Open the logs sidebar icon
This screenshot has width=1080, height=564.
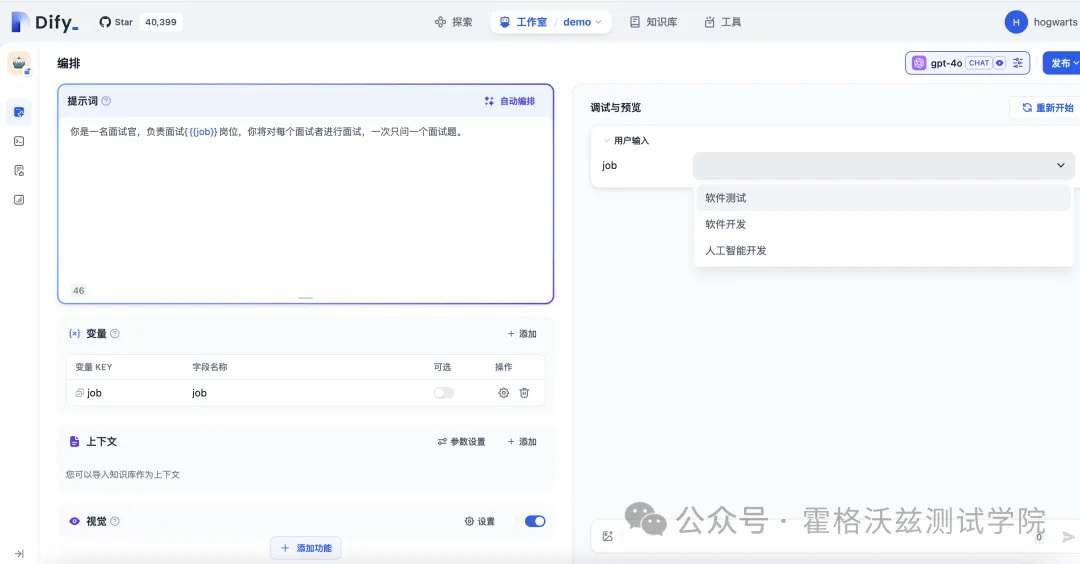[19, 171]
